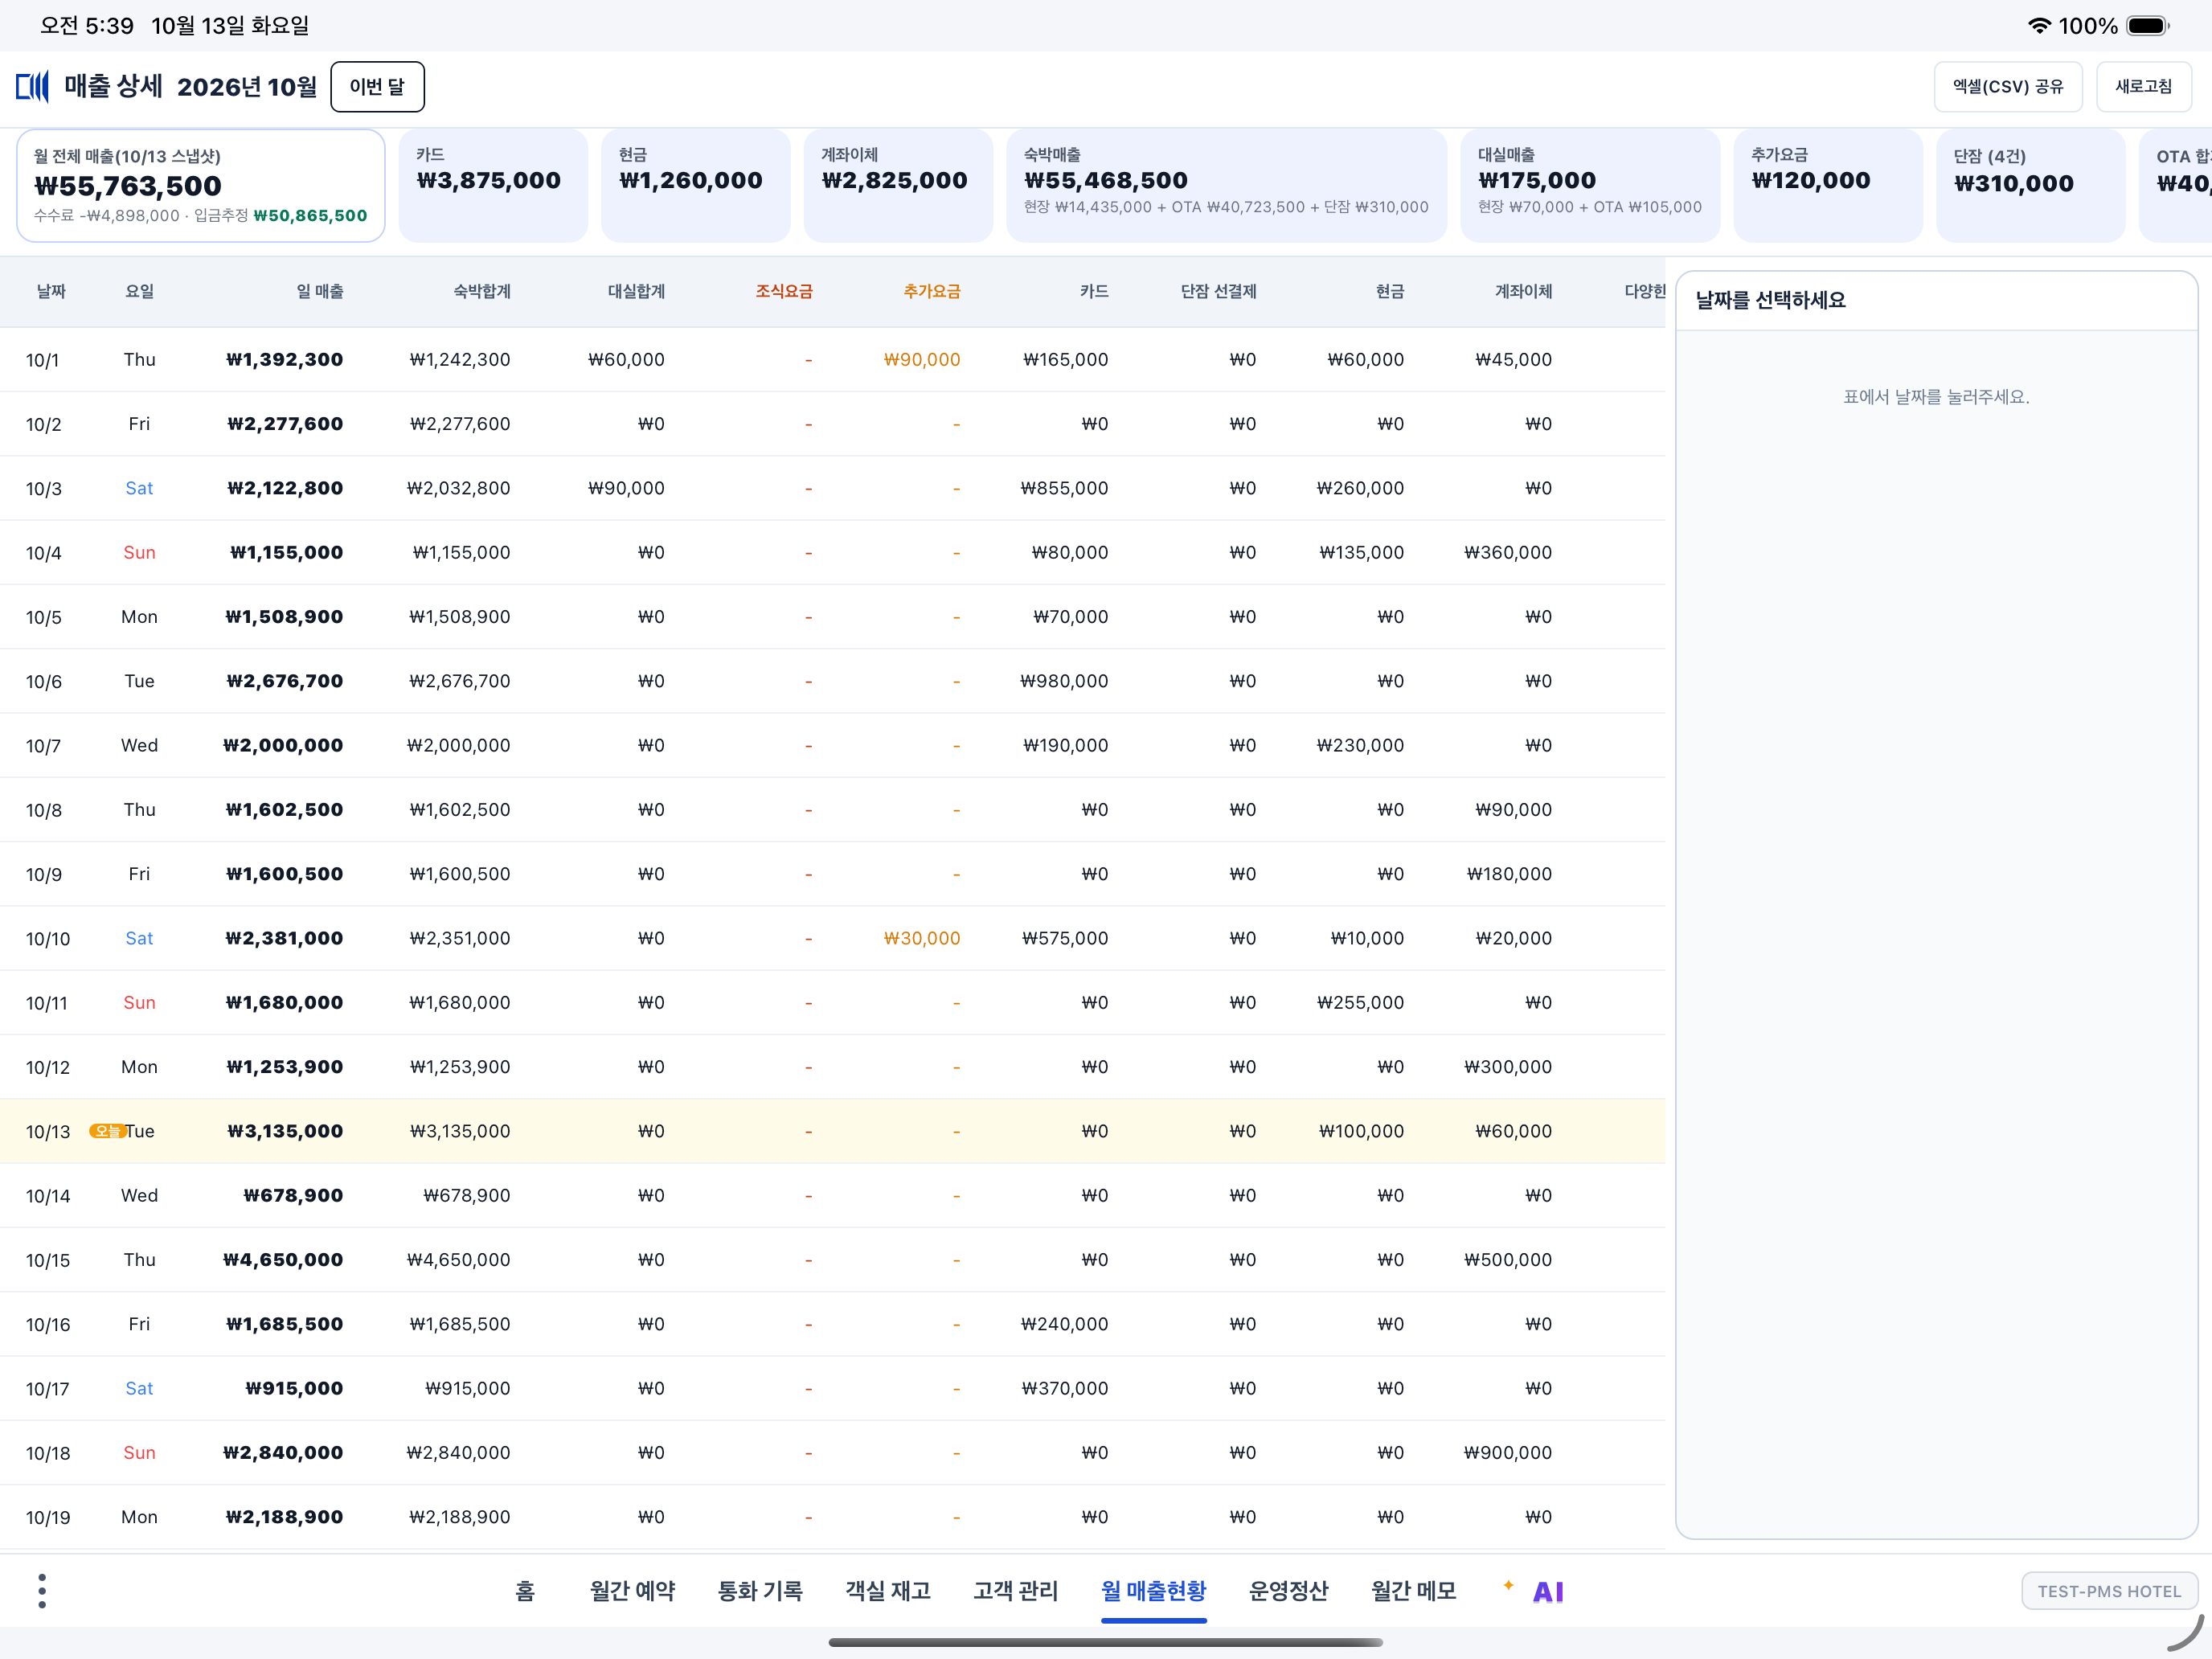Click the 추가요금 column header
This screenshot has height=1659, width=2212.
click(932, 291)
